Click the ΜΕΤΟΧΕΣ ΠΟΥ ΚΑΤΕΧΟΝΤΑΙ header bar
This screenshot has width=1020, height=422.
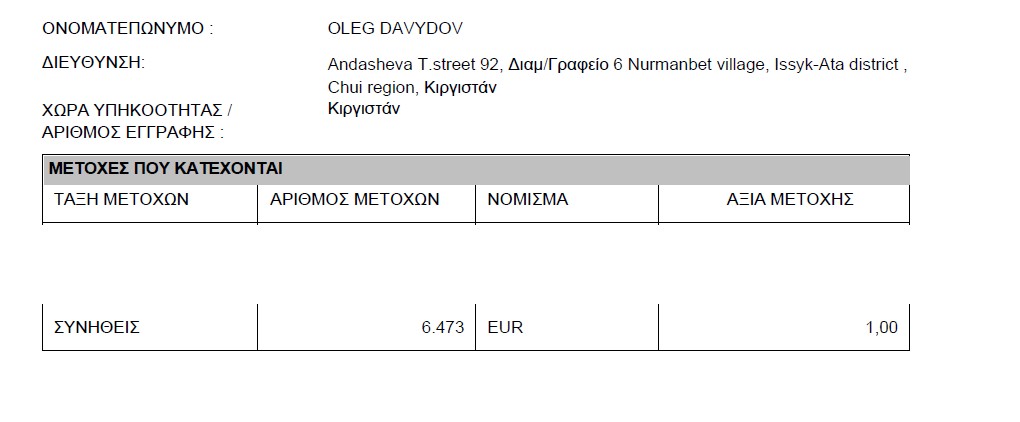point(476,169)
